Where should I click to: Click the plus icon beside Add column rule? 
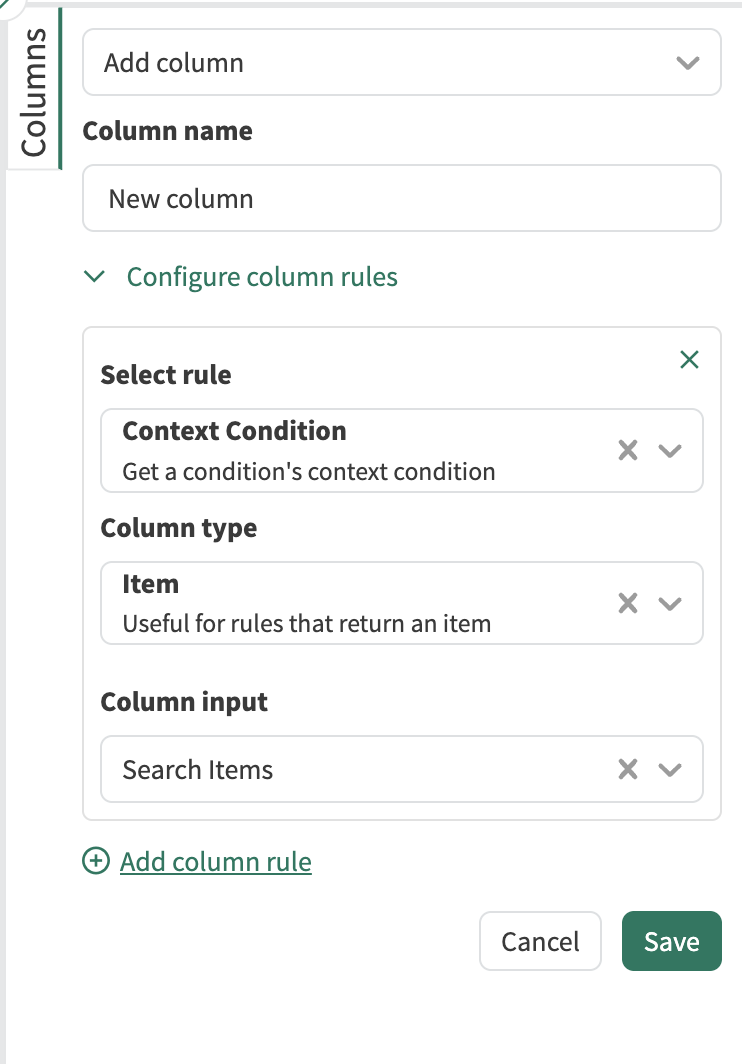tap(96, 861)
